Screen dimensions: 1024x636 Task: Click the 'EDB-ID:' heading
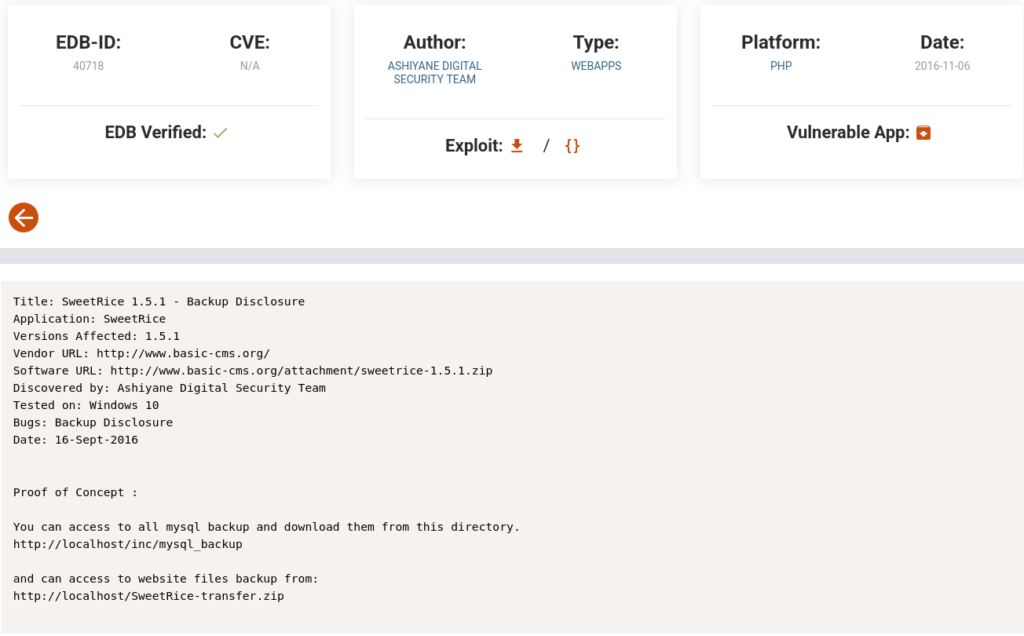(x=88, y=42)
